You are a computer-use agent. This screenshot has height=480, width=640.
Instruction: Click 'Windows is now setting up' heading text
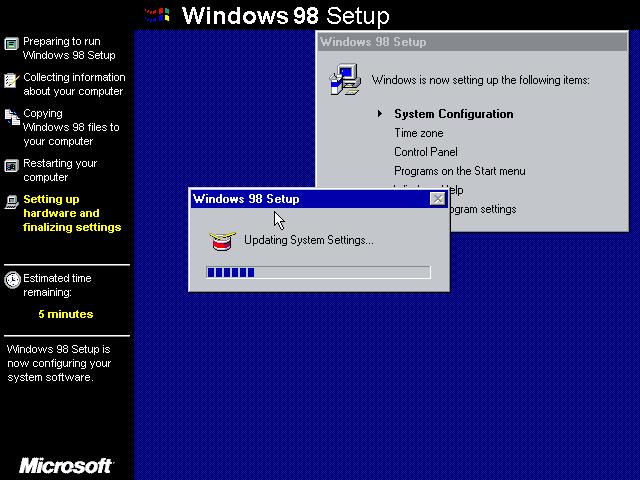(480, 80)
